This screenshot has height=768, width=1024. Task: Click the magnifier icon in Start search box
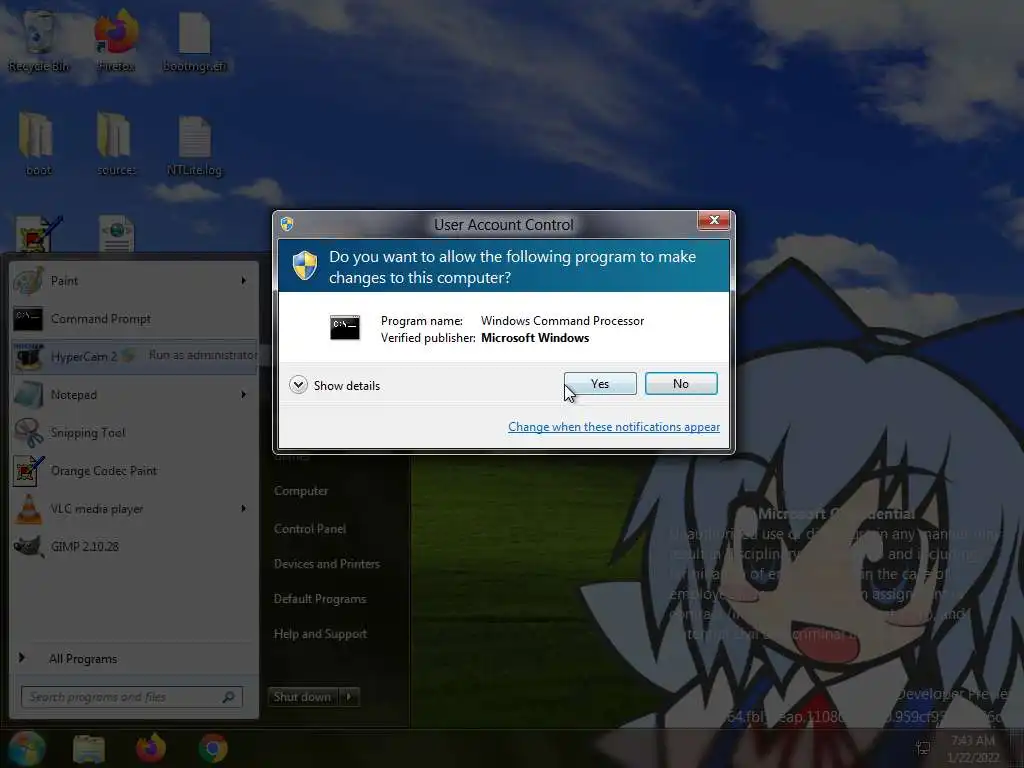click(229, 697)
